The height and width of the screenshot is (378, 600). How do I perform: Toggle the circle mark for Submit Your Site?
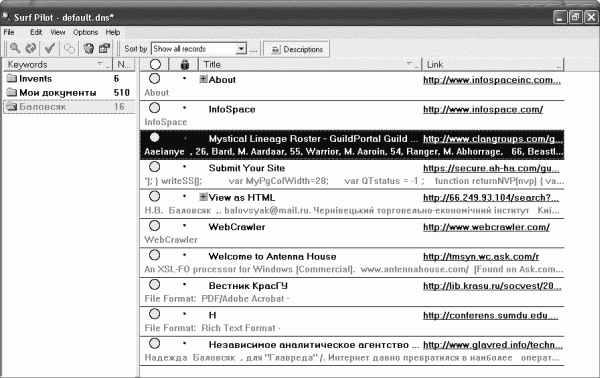pyautogui.click(x=155, y=167)
